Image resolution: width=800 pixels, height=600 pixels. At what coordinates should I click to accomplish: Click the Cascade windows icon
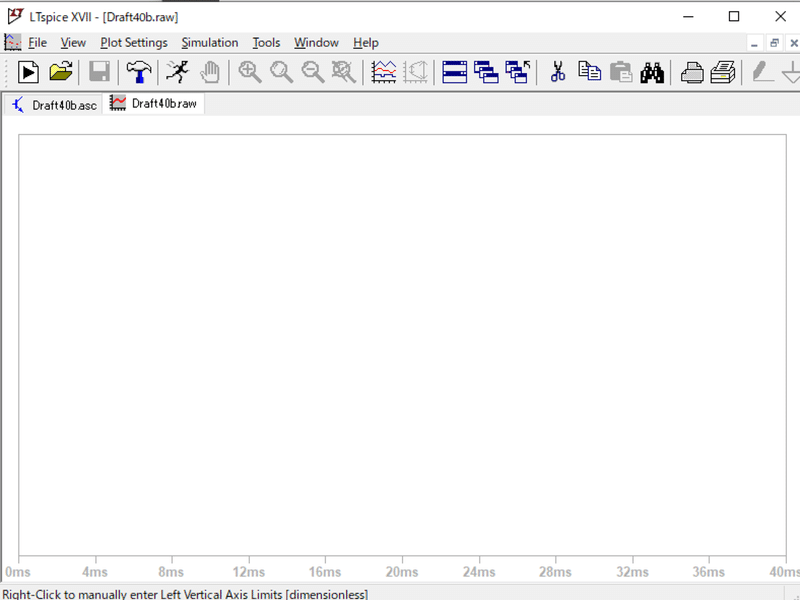(486, 72)
